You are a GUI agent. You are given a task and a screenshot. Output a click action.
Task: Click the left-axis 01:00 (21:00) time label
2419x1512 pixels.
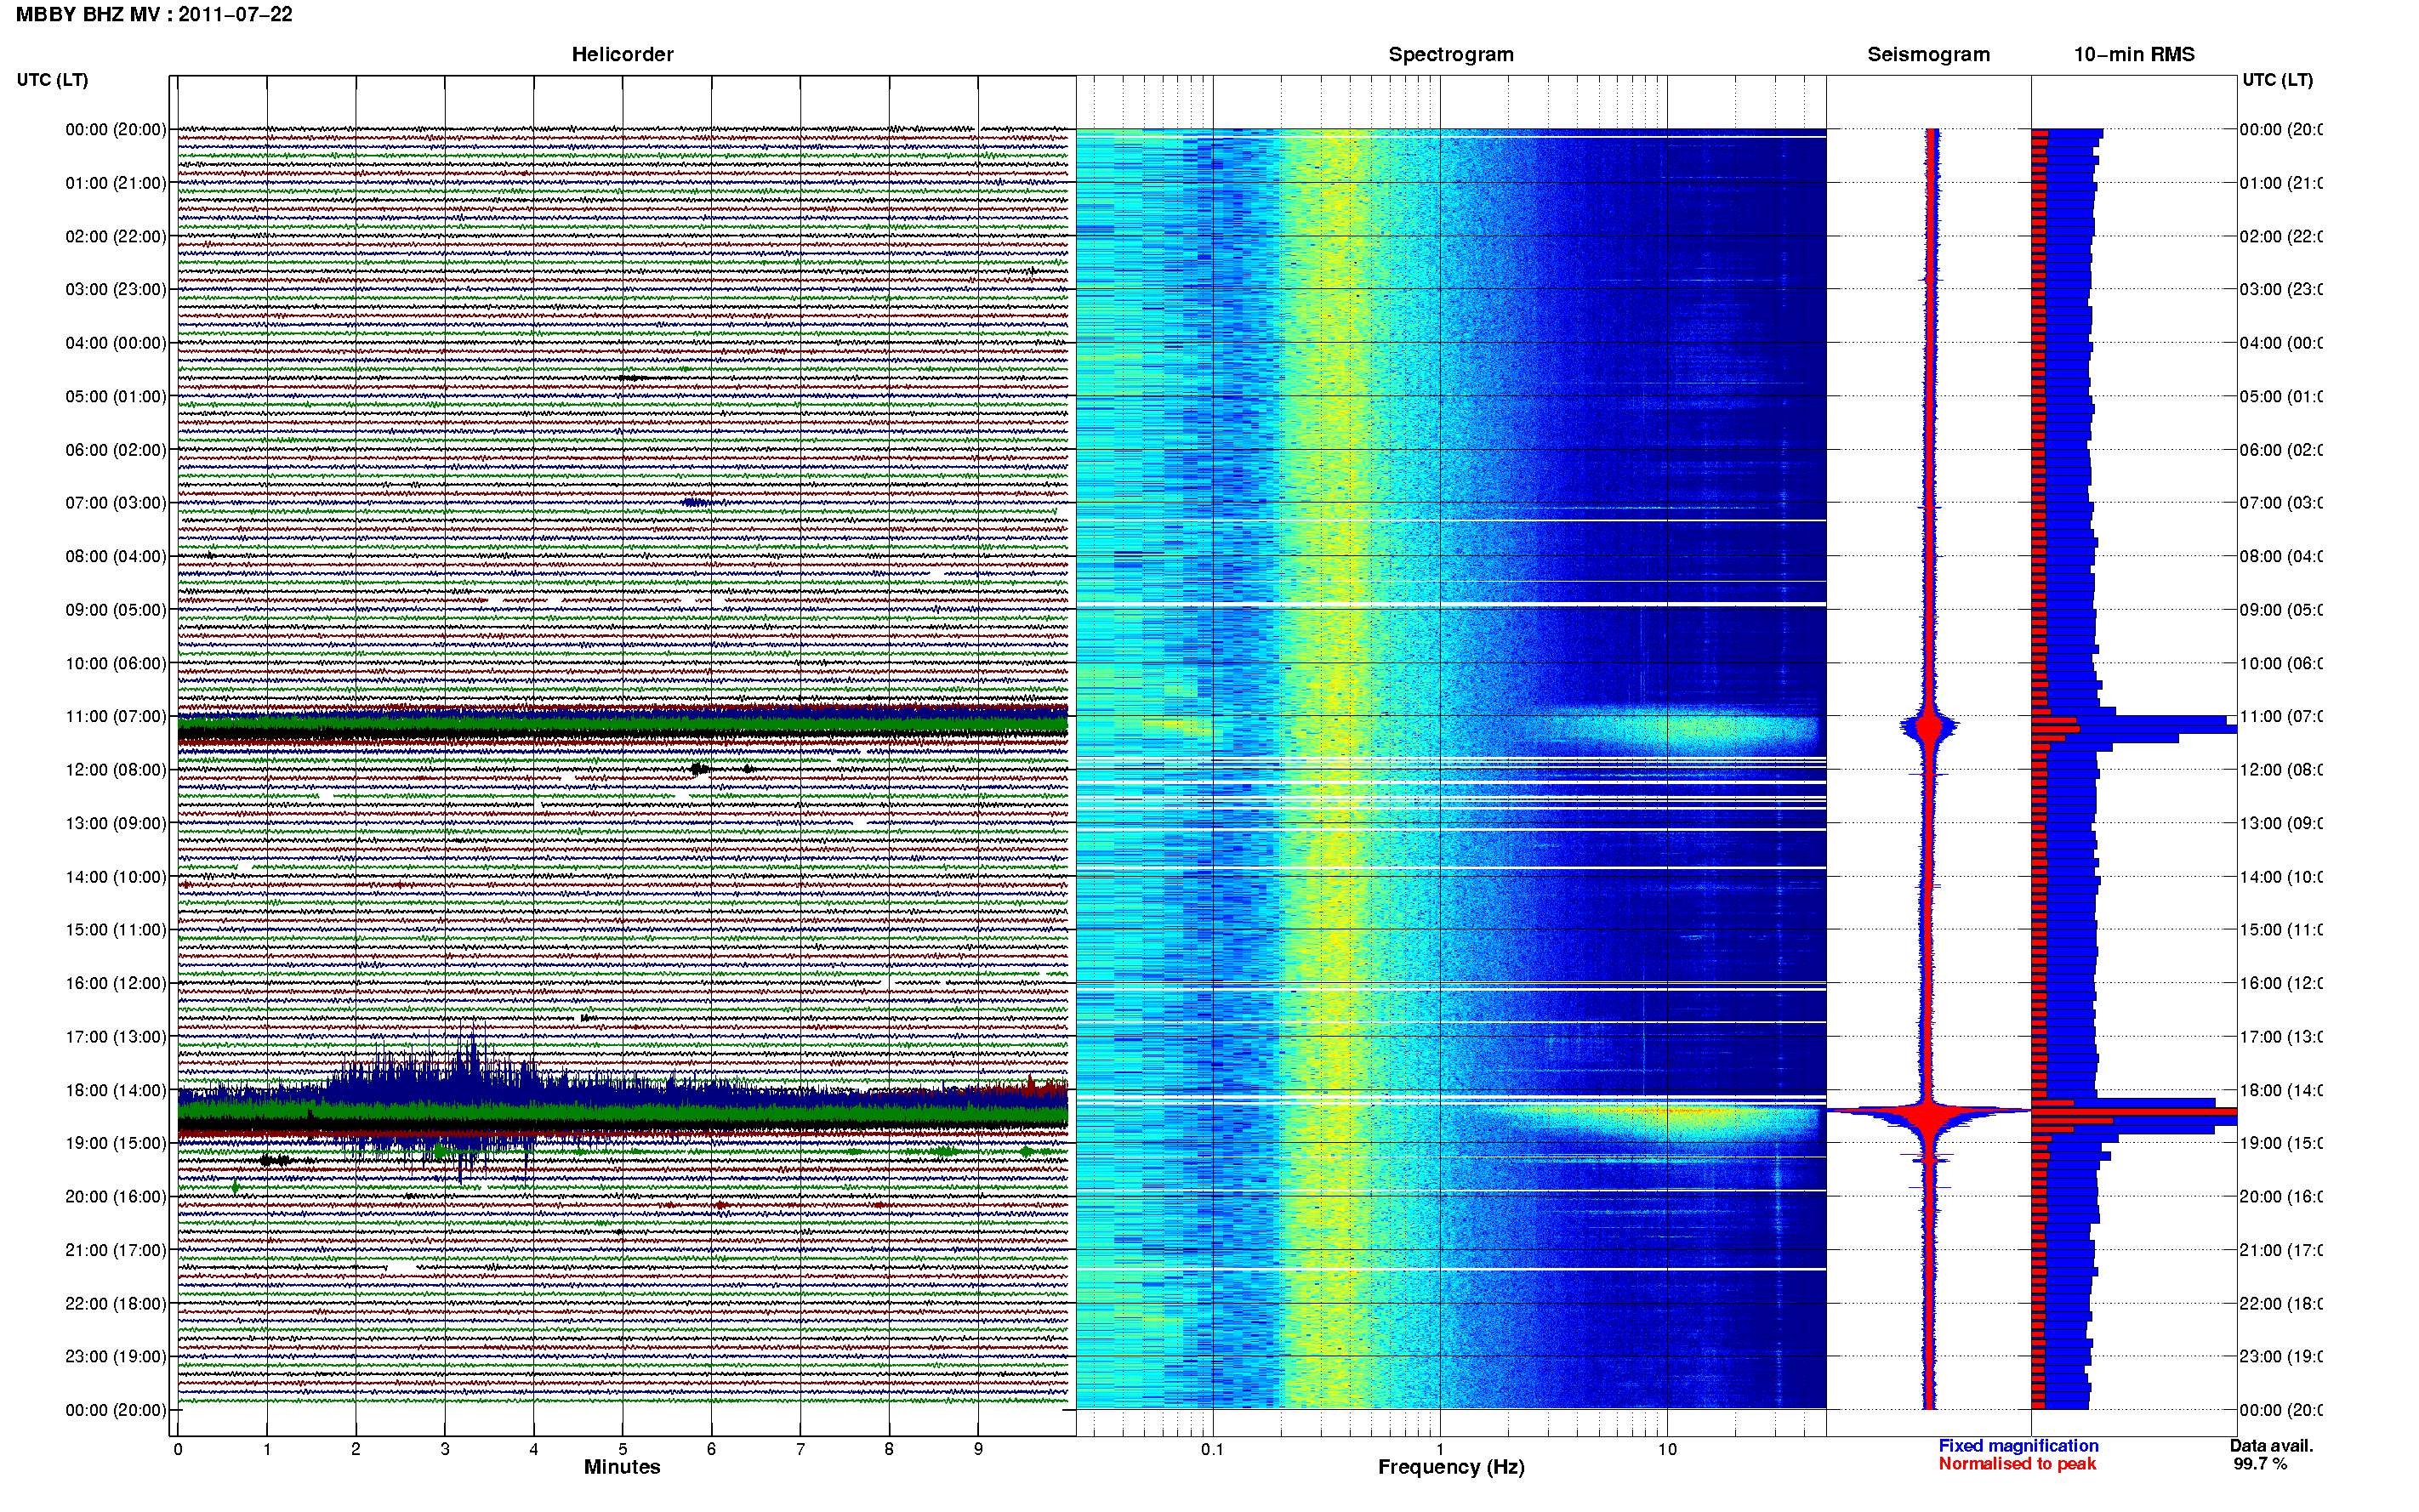[116, 183]
